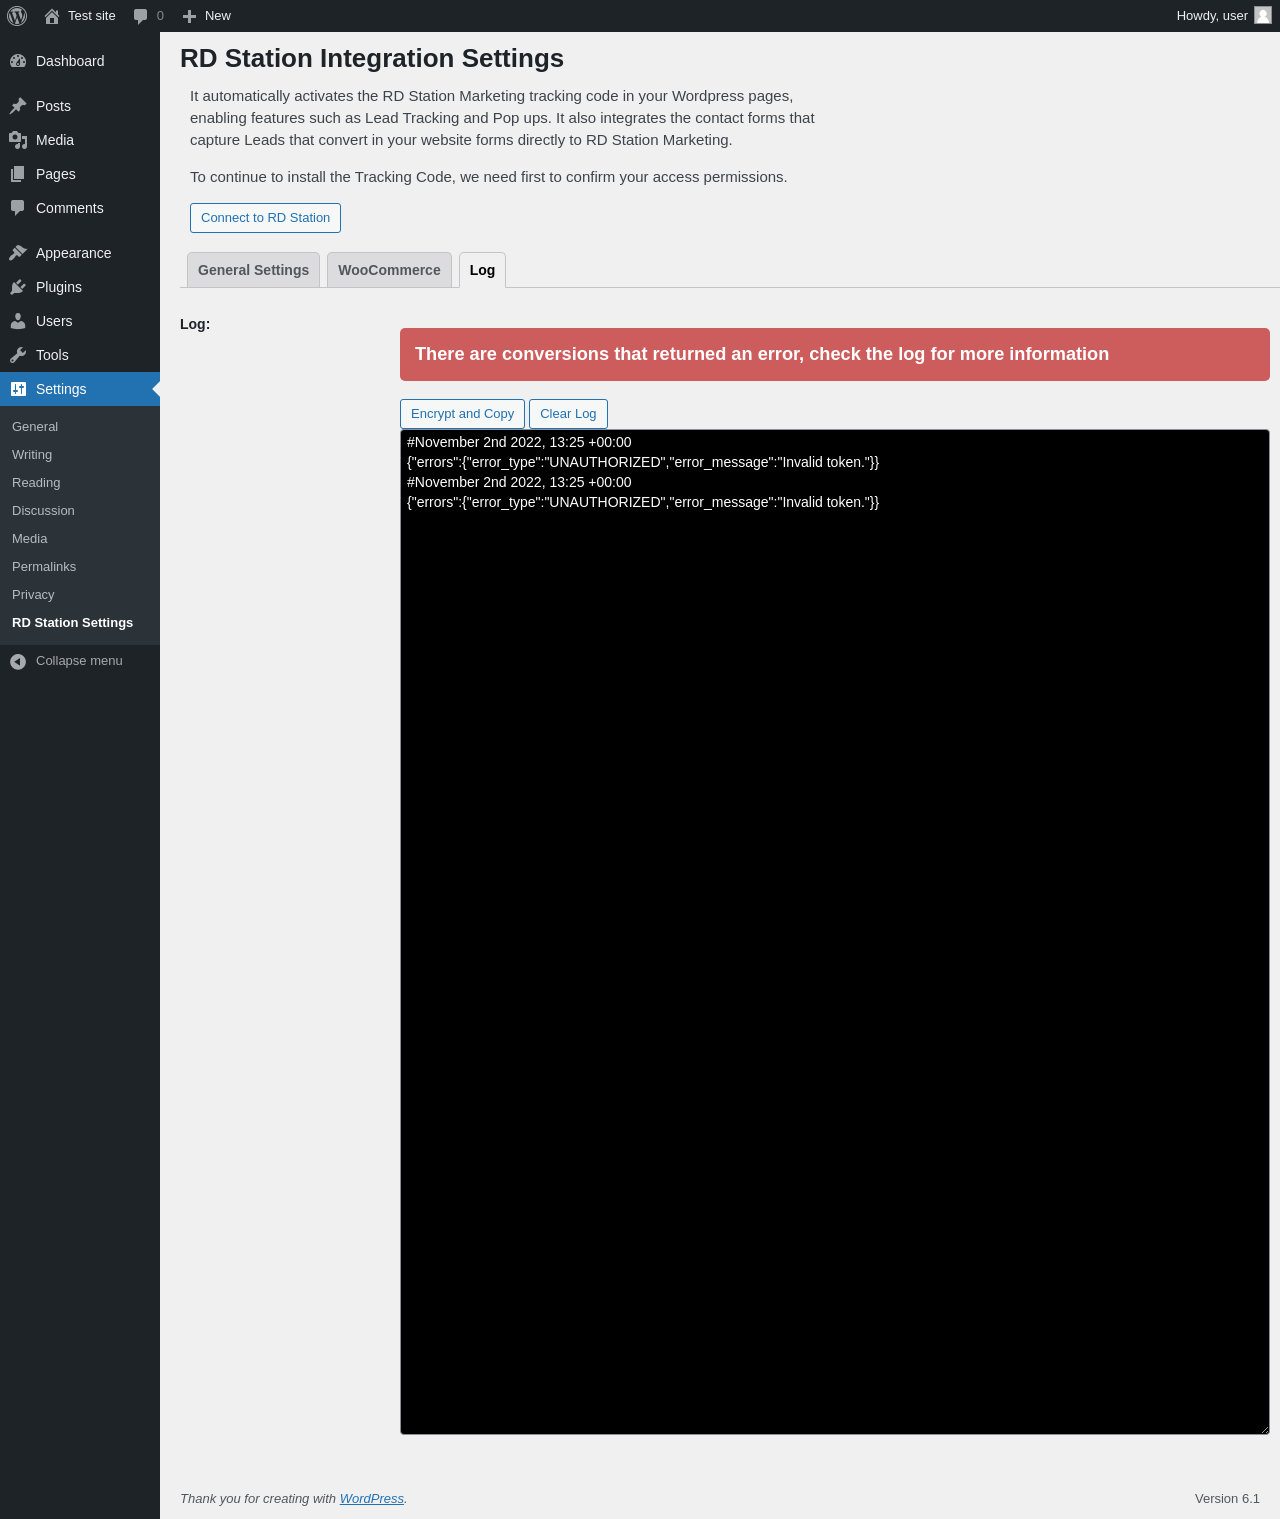Viewport: 1280px width, 1519px height.
Task: Click the Tools wrench icon
Action: [x=18, y=355]
